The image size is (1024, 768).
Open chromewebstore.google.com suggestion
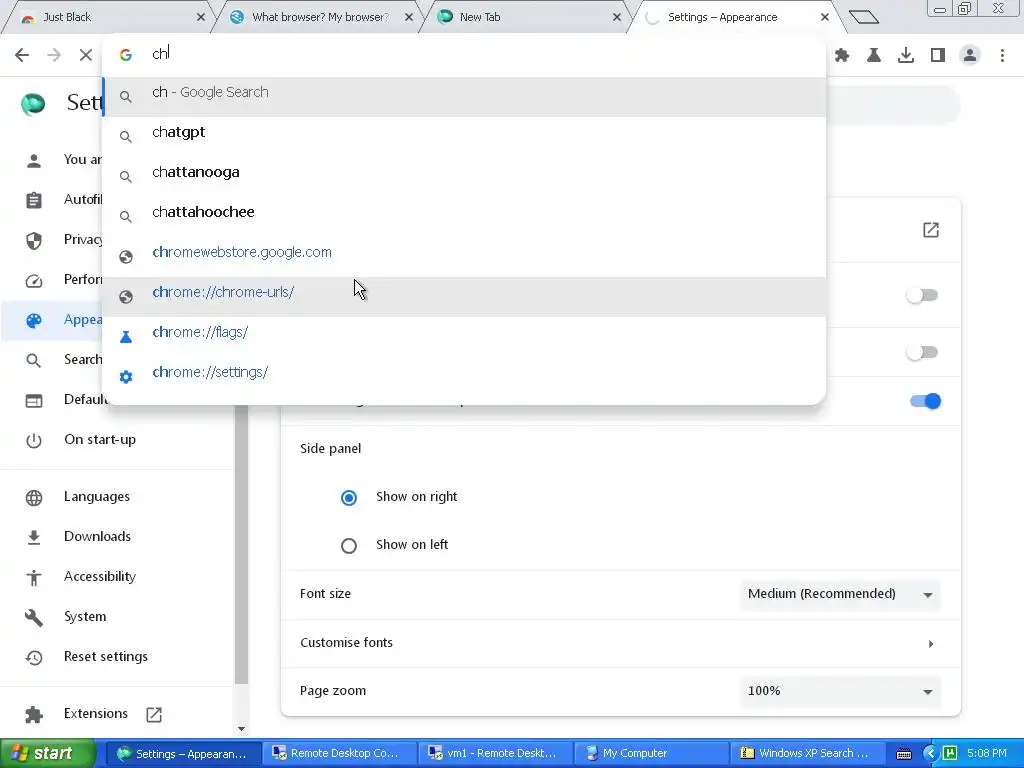pyautogui.click(x=464, y=256)
